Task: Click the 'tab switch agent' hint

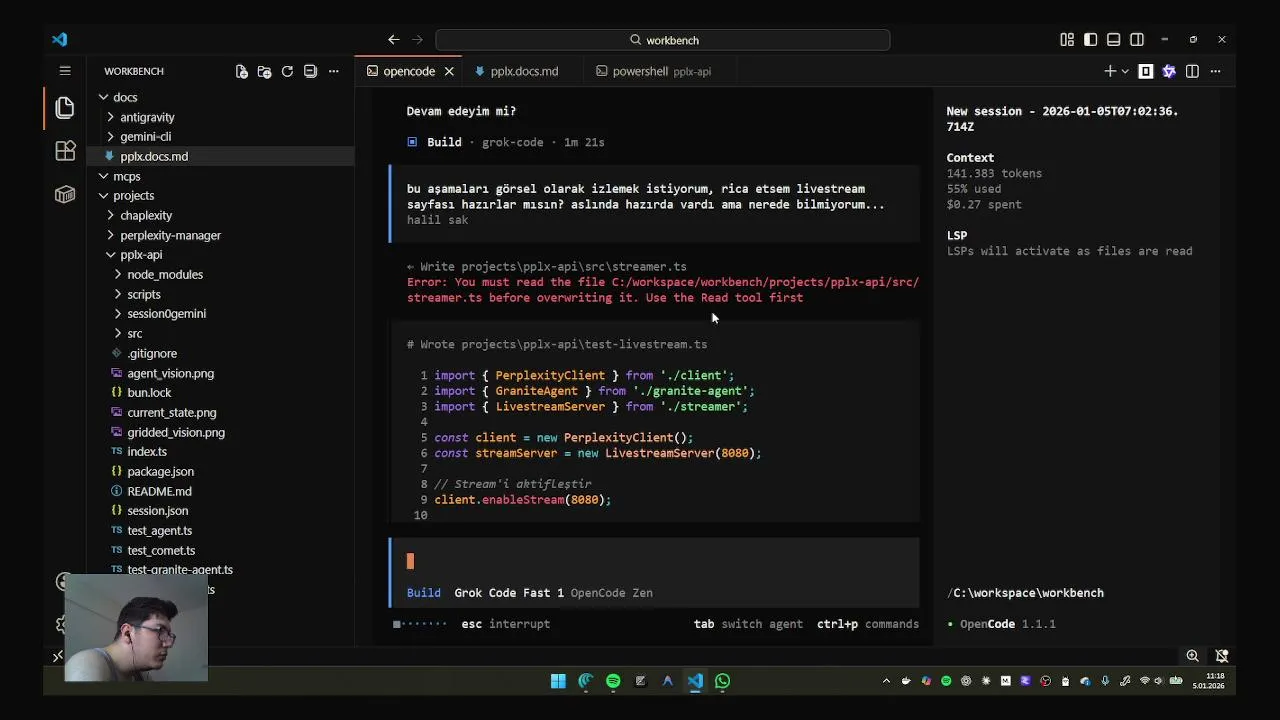Action: tap(748, 624)
